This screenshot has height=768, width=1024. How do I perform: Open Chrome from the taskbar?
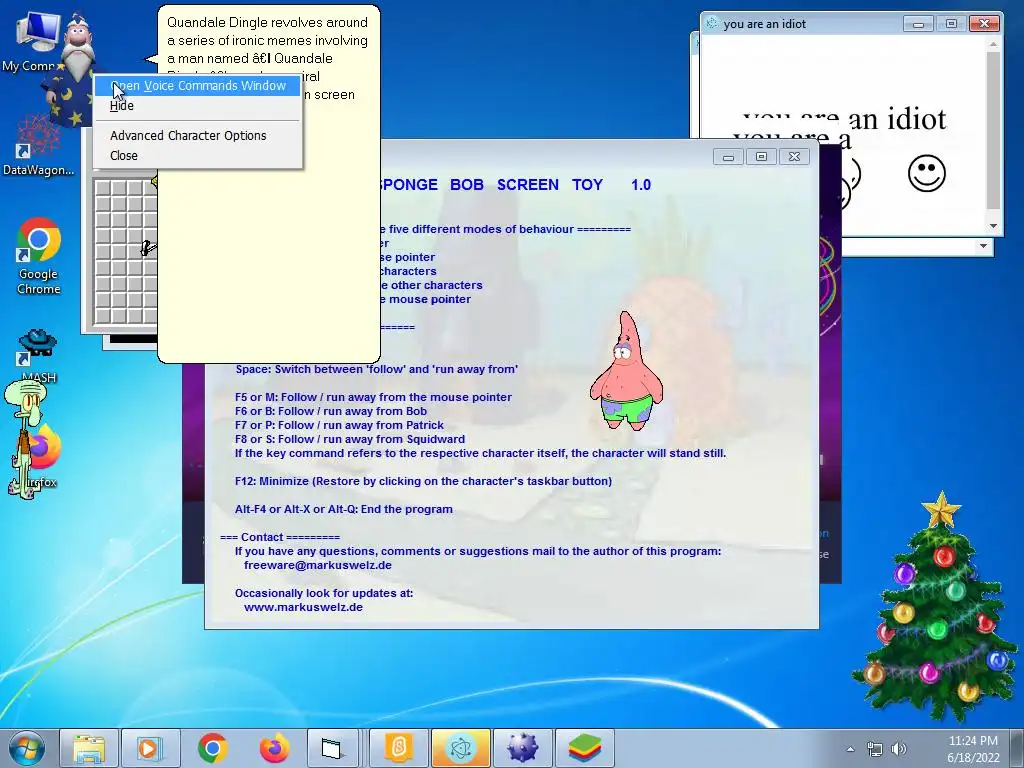click(x=212, y=748)
